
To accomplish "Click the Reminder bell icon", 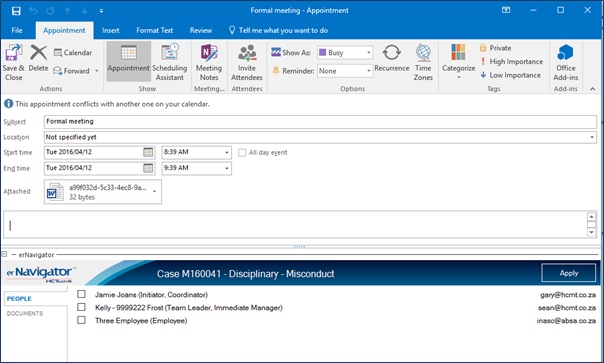I will 276,71.
